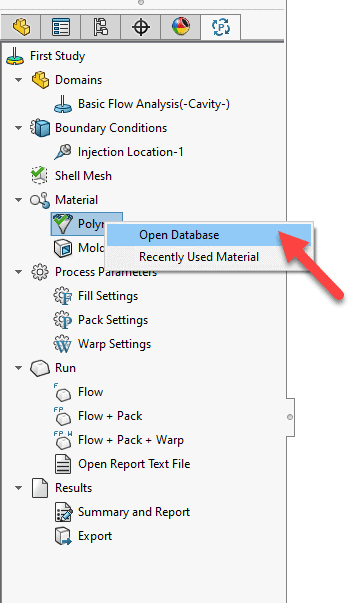The width and height of the screenshot is (360, 603).
Task: Click the Run icon
Action: [40, 368]
